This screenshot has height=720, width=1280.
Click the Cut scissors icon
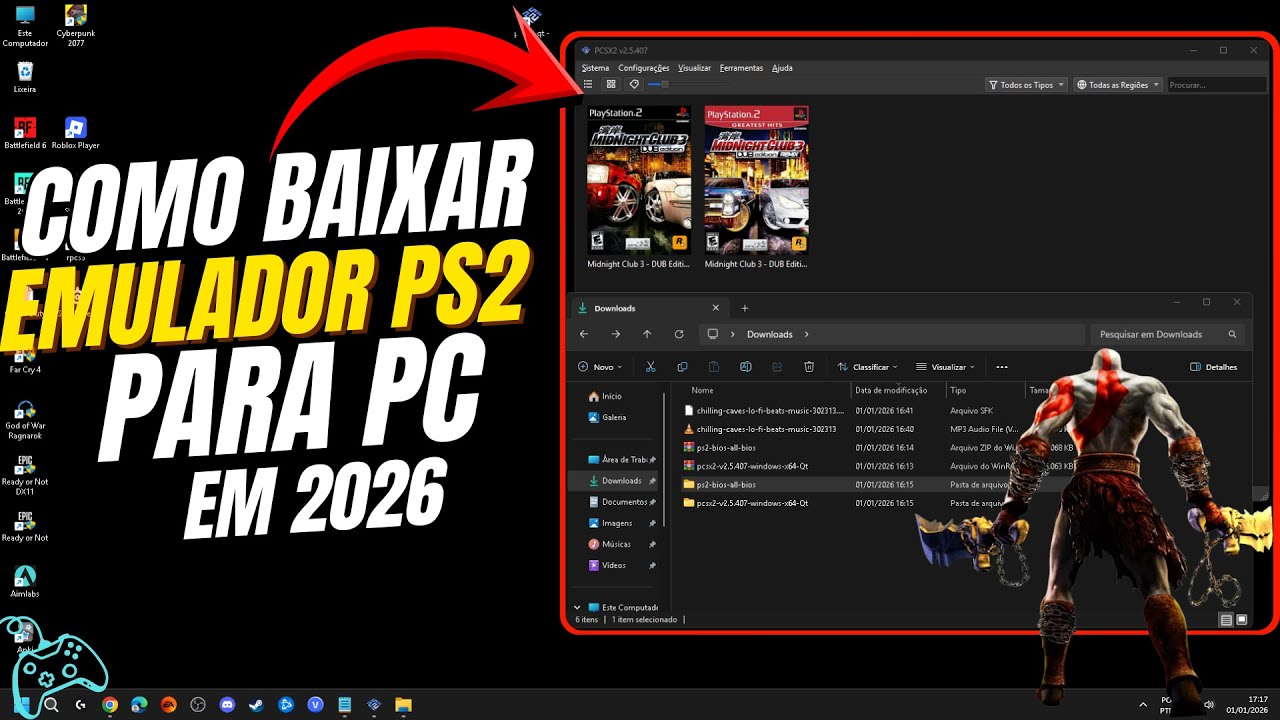click(x=651, y=367)
